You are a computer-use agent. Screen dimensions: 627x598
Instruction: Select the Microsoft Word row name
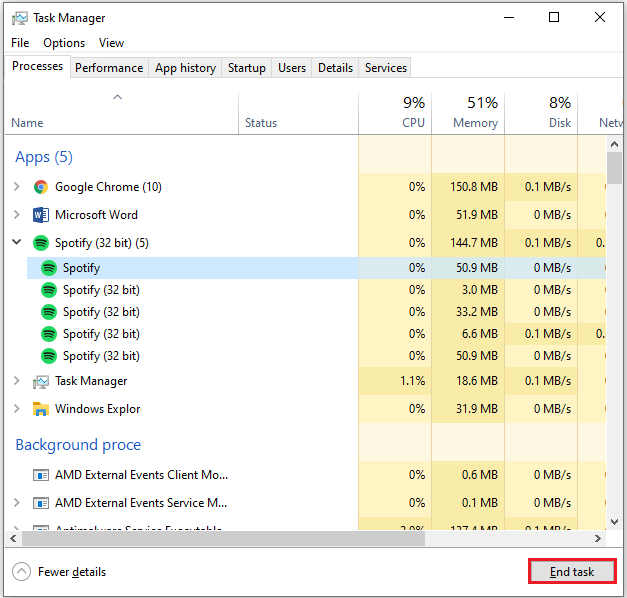tap(96, 215)
